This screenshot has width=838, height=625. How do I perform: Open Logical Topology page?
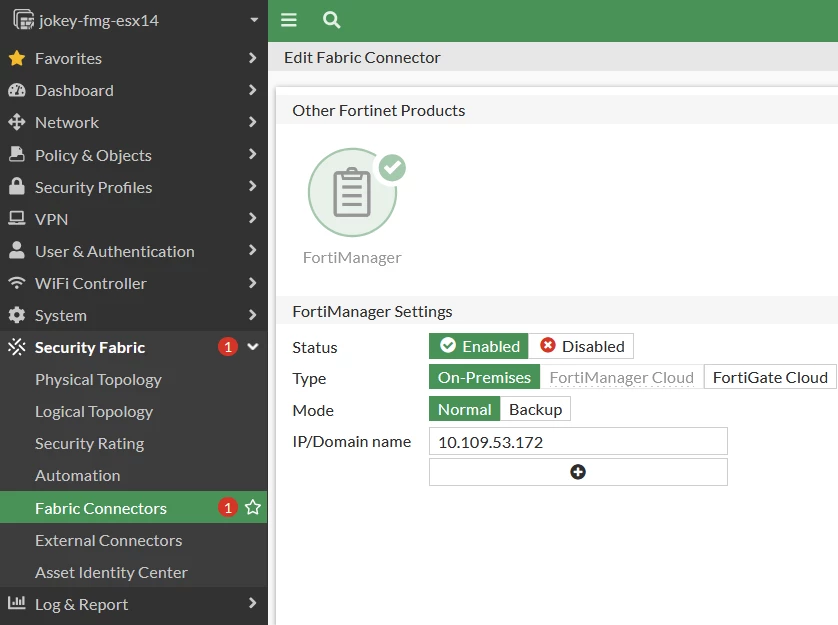point(94,412)
